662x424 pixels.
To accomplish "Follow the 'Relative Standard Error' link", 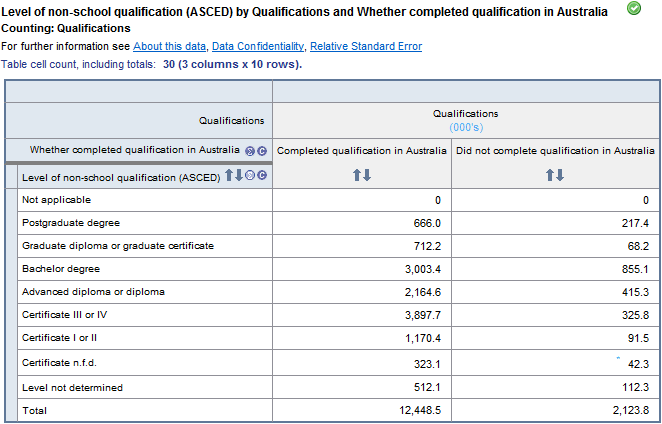I will pos(366,47).
